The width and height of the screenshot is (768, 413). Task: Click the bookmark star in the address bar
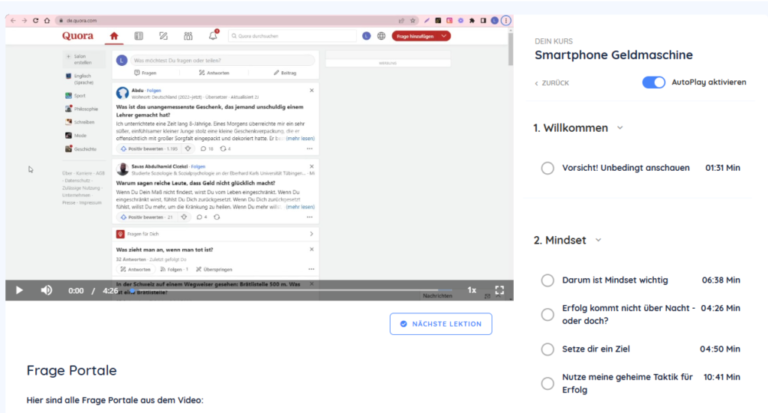click(x=412, y=21)
